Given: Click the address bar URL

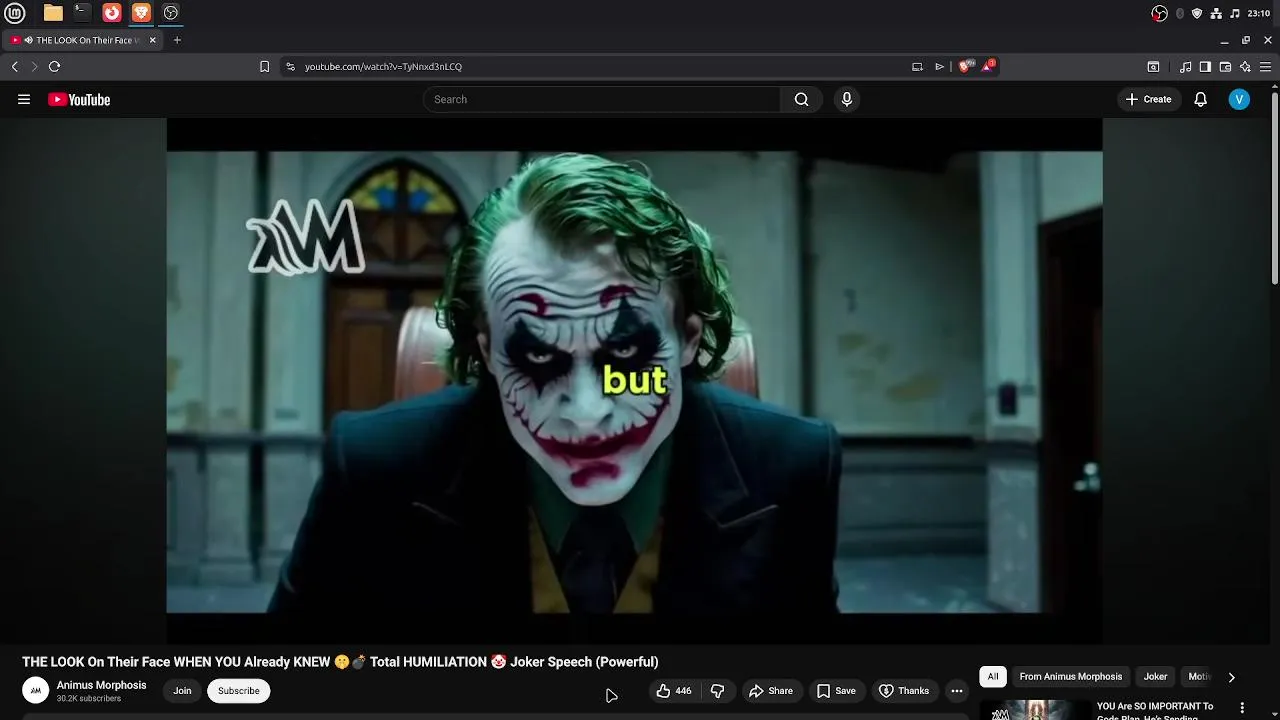Looking at the screenshot, I should [x=383, y=67].
